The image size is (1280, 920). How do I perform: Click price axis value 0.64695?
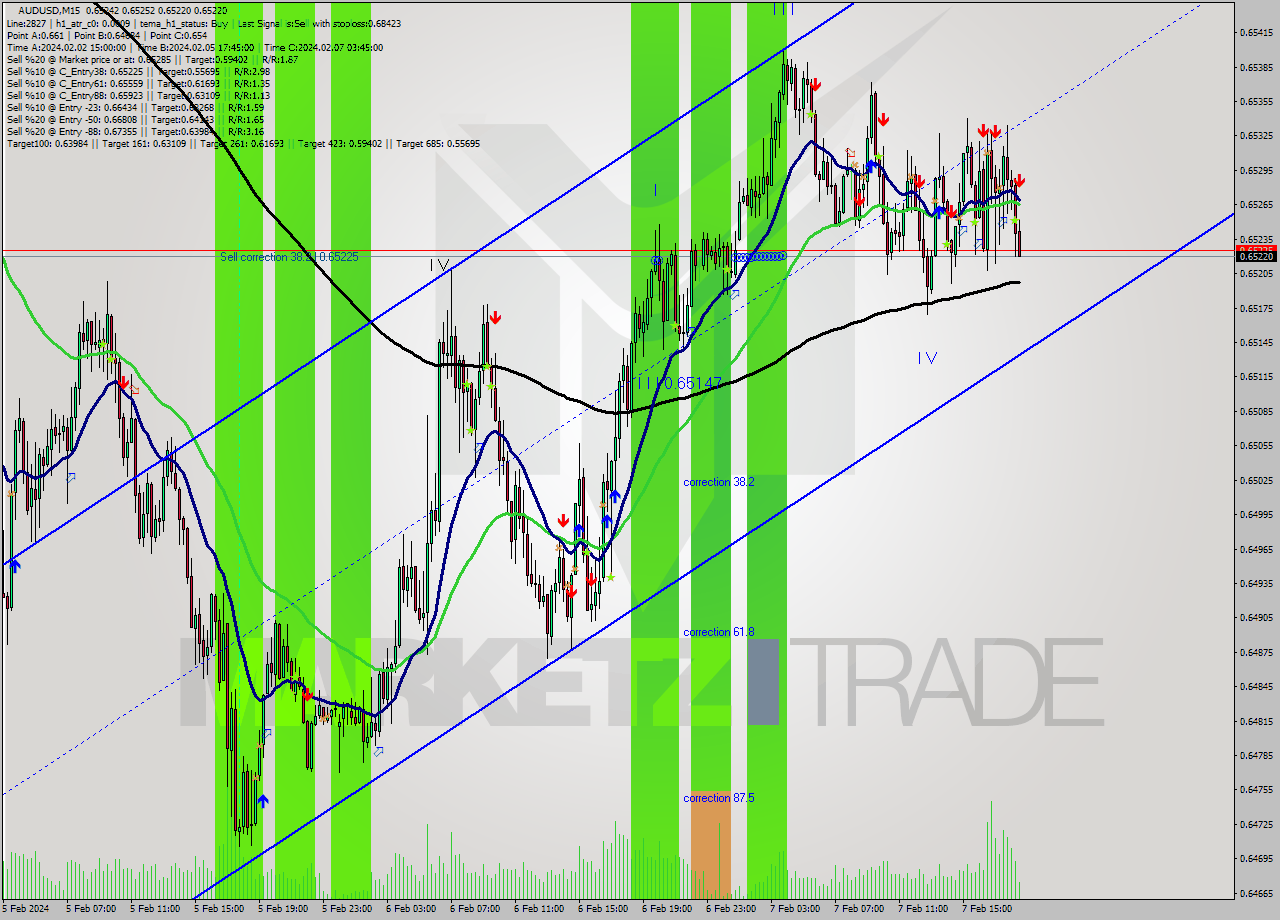pyautogui.click(x=1256, y=858)
